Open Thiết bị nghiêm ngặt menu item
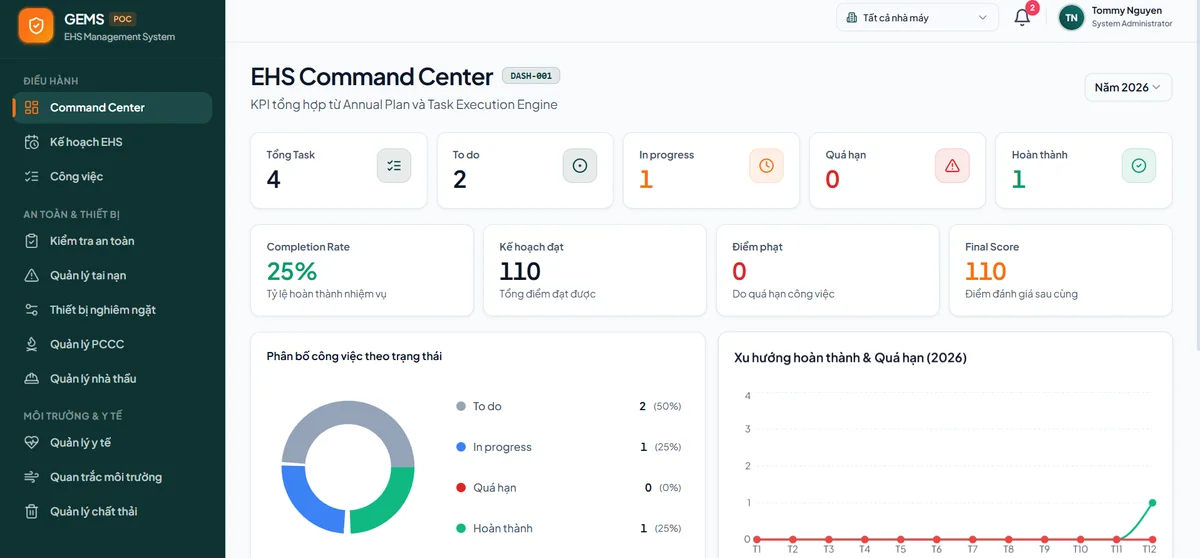Viewport: 1200px width, 558px height. pyautogui.click(x=112, y=310)
